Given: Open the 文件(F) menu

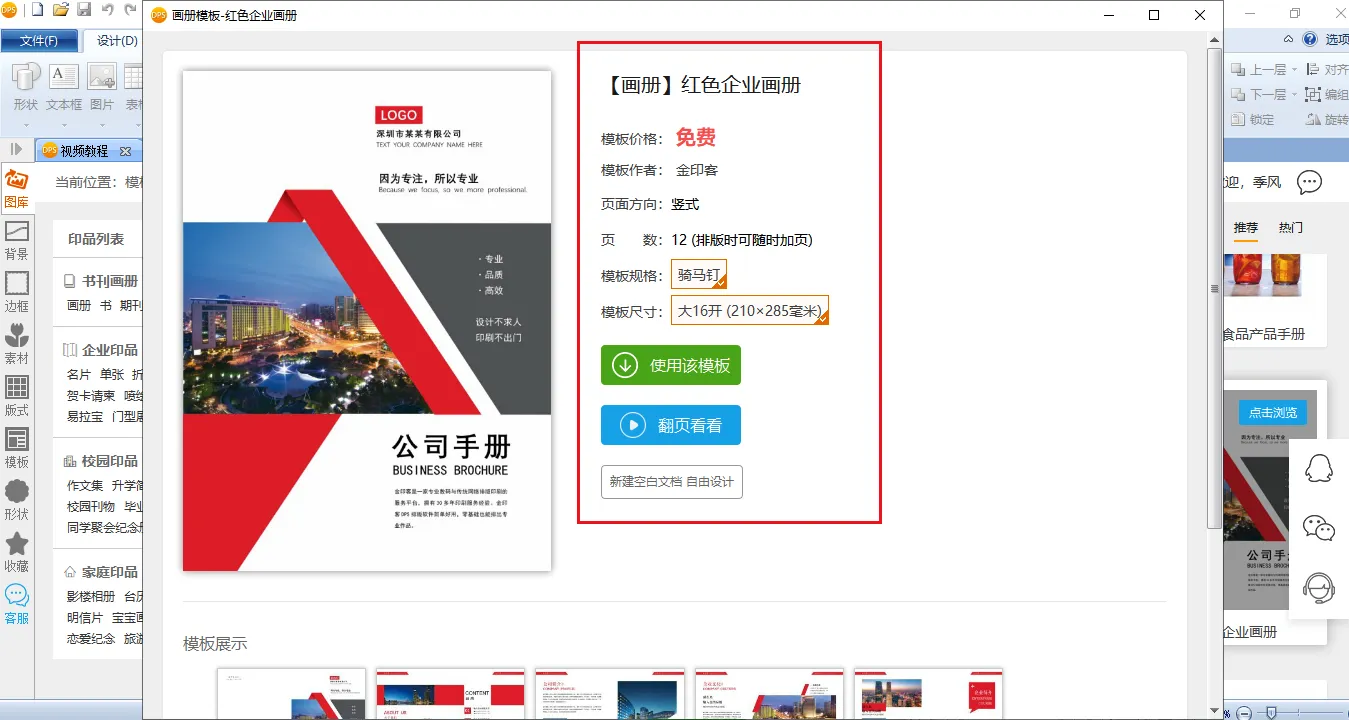Looking at the screenshot, I should point(39,41).
